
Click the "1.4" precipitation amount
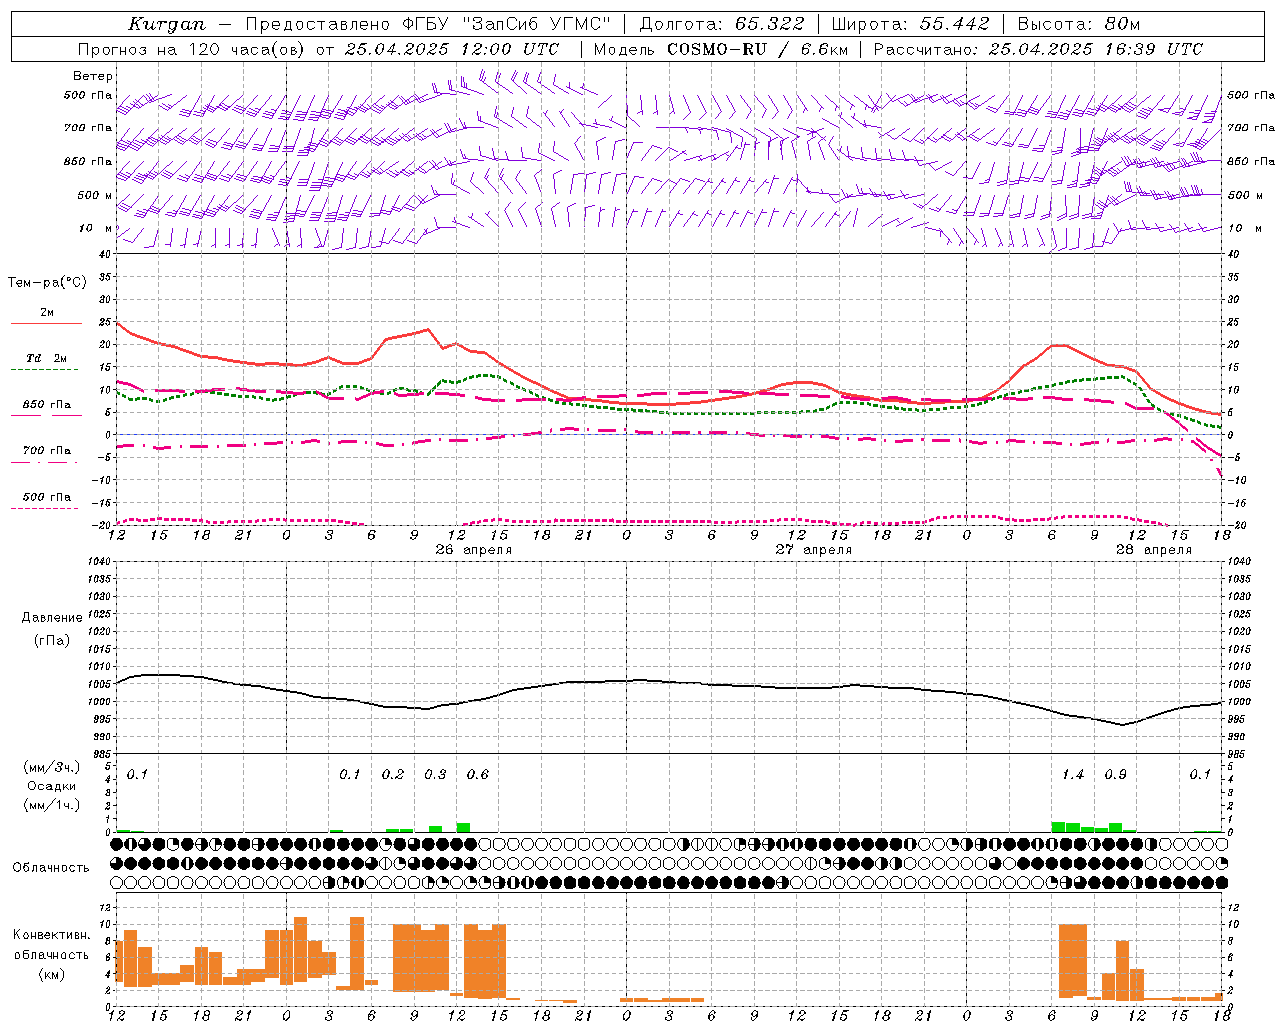[1073, 775]
